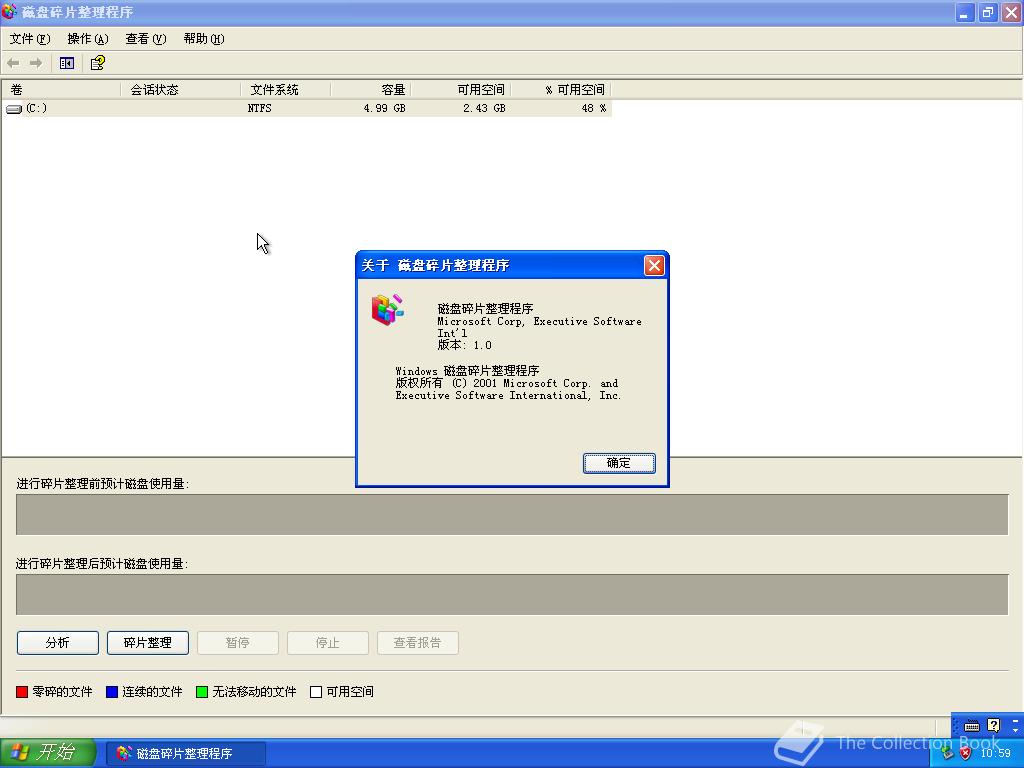Click the 会话状态 column header
This screenshot has height=768, width=1024.
point(181,89)
